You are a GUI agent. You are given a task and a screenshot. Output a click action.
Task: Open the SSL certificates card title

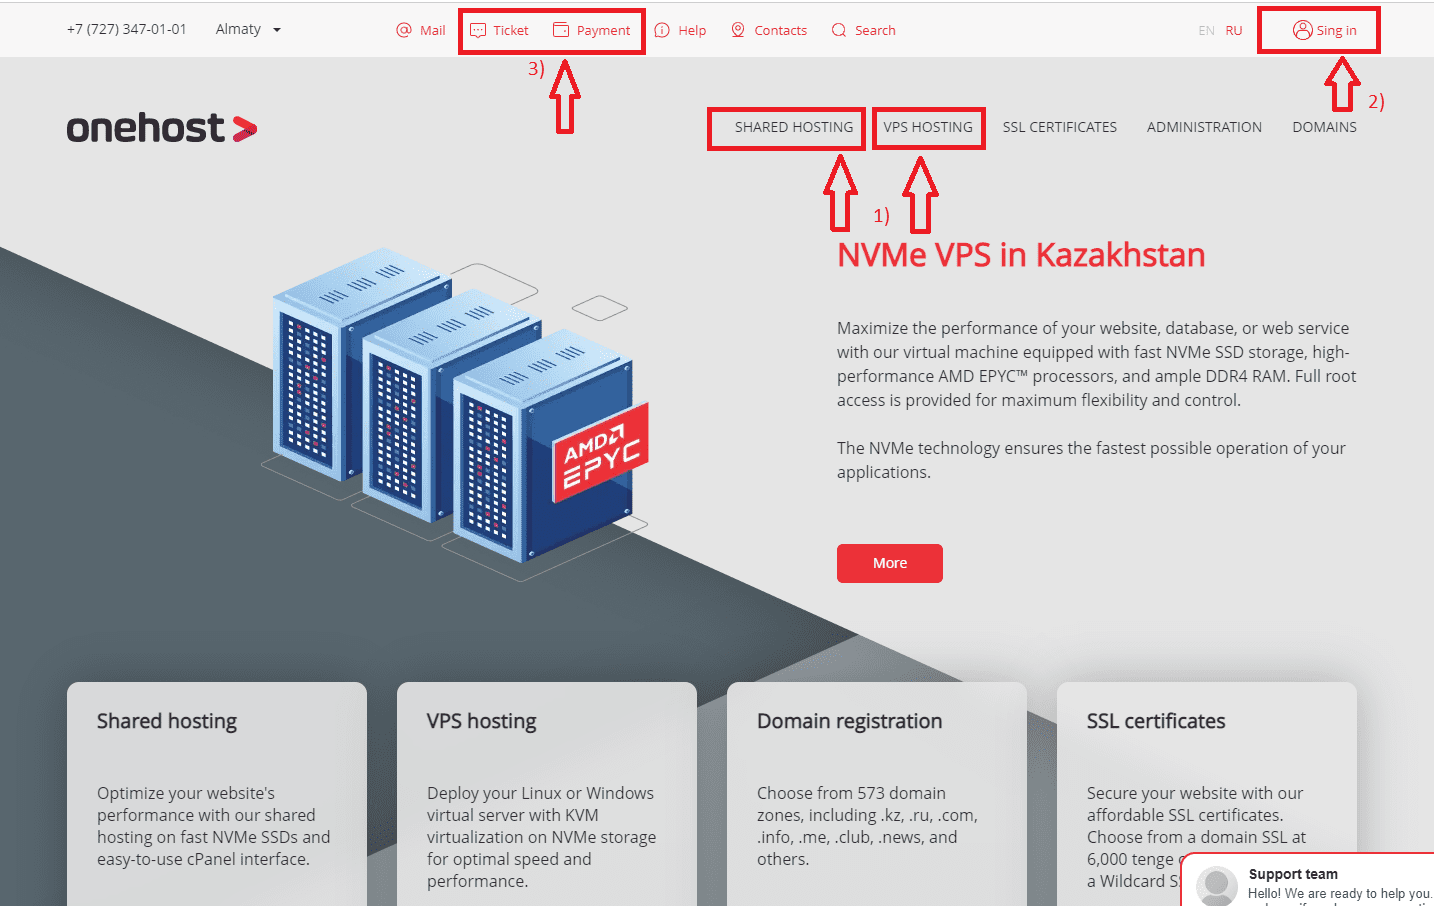(x=1156, y=721)
